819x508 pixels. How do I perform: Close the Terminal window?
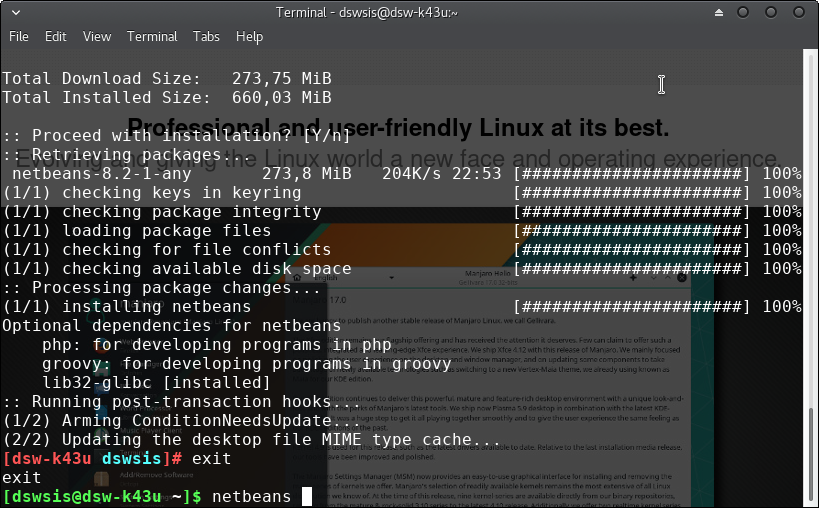click(x=798, y=13)
